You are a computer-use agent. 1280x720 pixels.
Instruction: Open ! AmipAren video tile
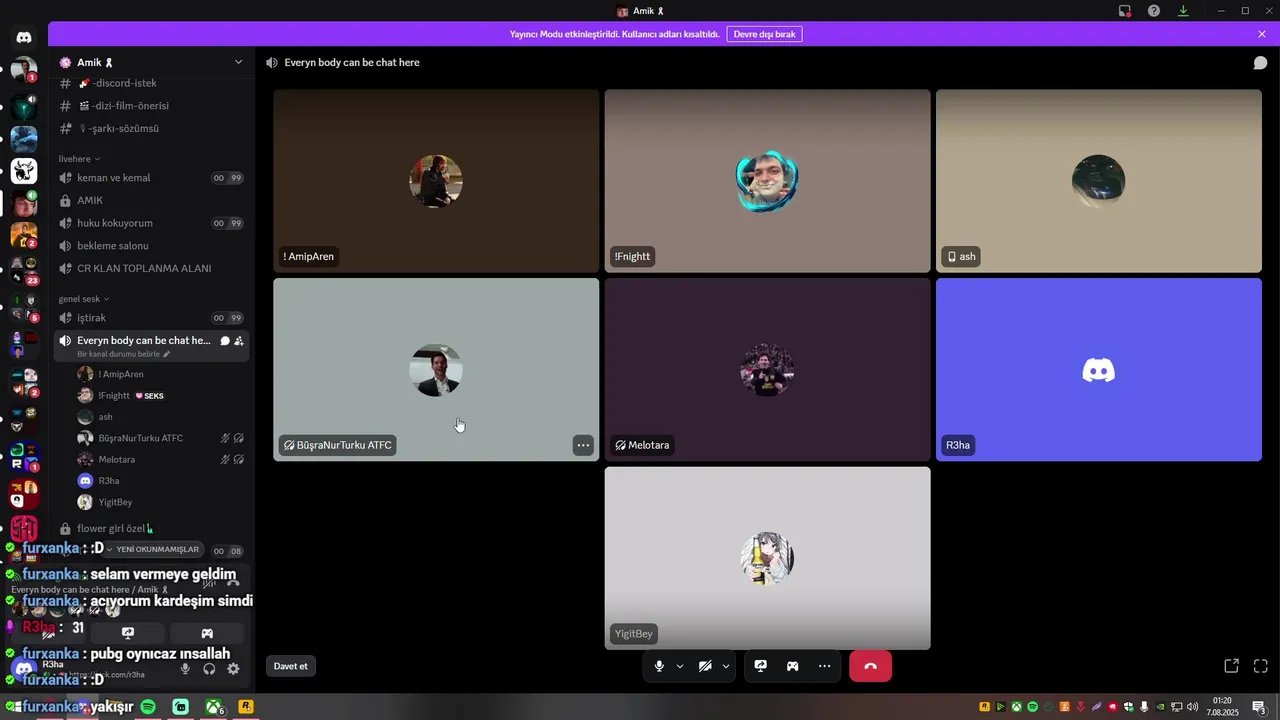[436, 181]
